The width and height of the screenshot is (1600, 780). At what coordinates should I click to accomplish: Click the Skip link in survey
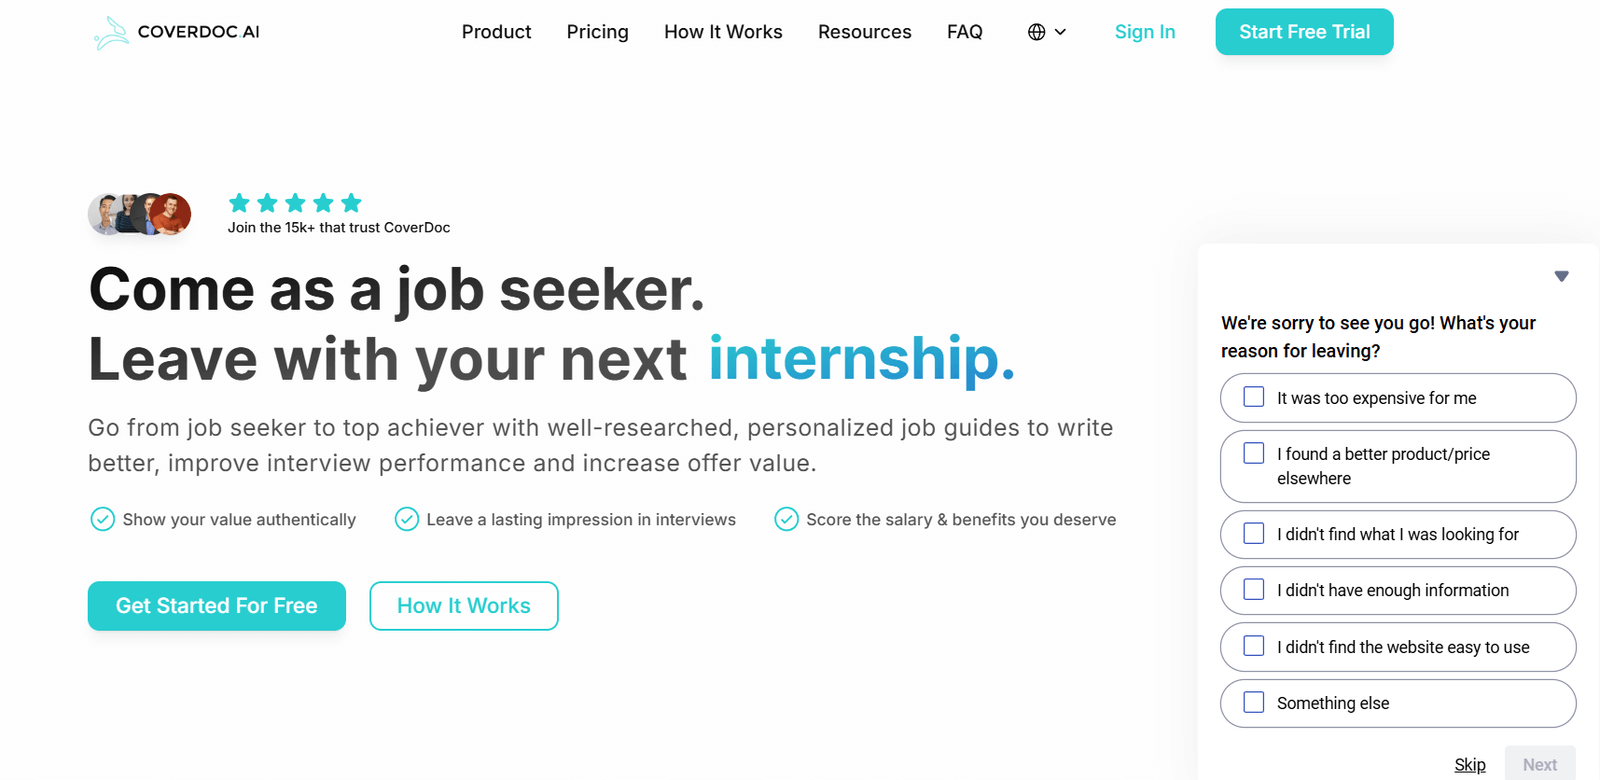1469,765
